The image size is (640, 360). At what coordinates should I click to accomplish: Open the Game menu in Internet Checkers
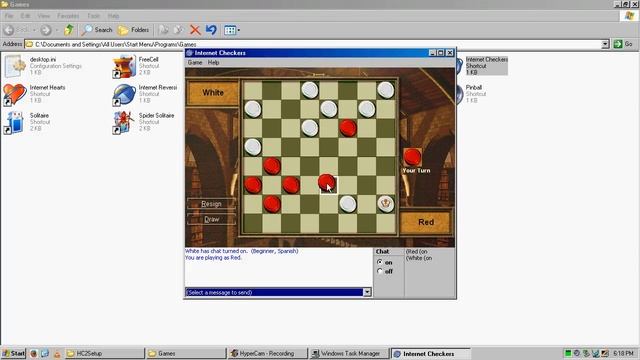point(195,62)
